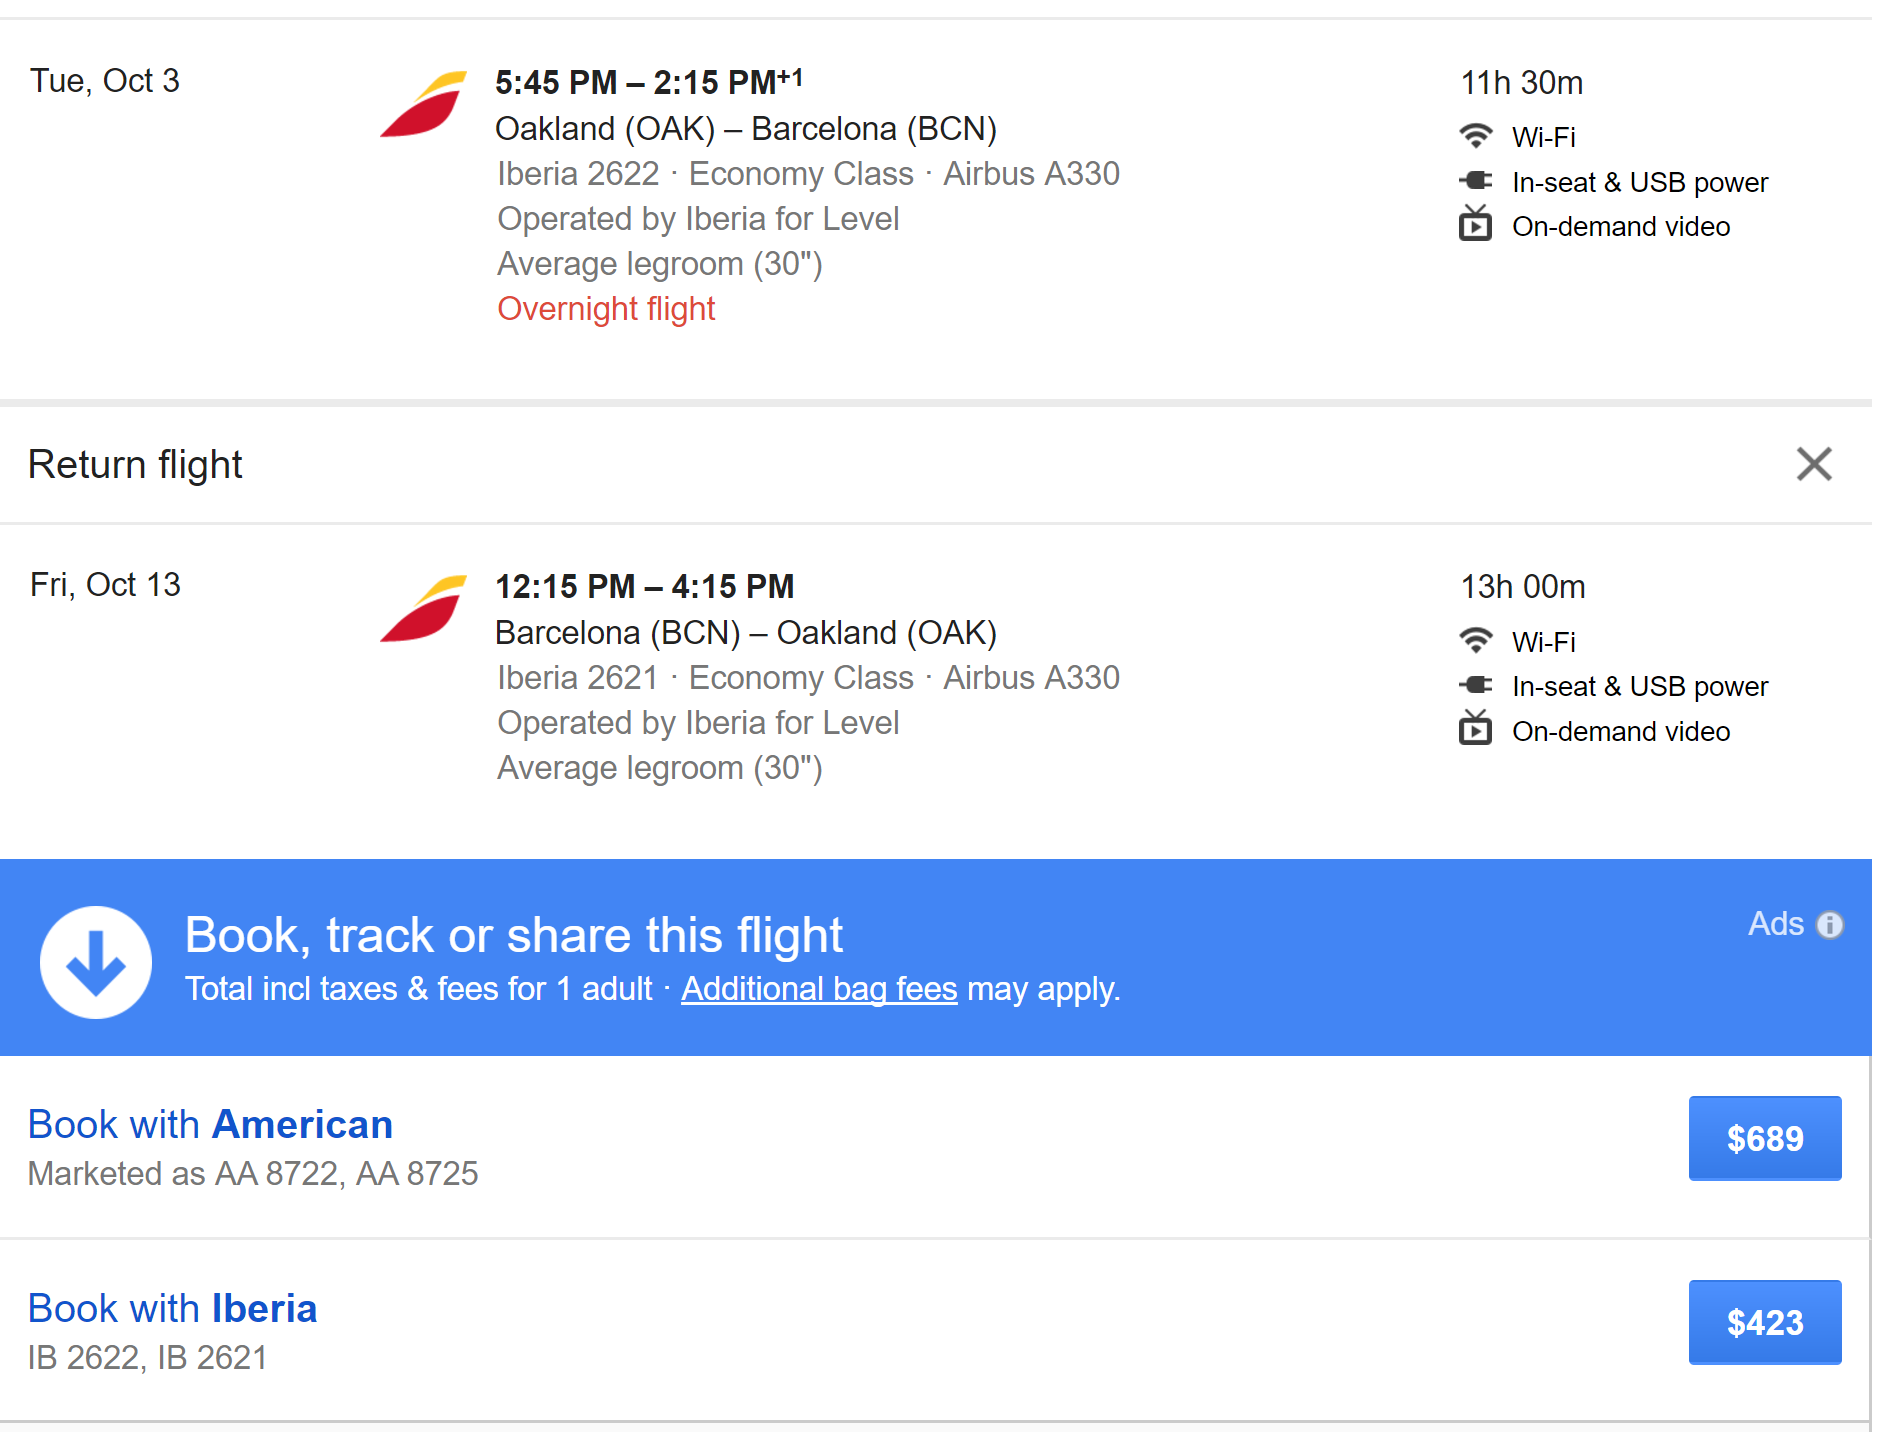Click on-demand video icon for return flight
The width and height of the screenshot is (1880, 1432).
tap(1475, 728)
